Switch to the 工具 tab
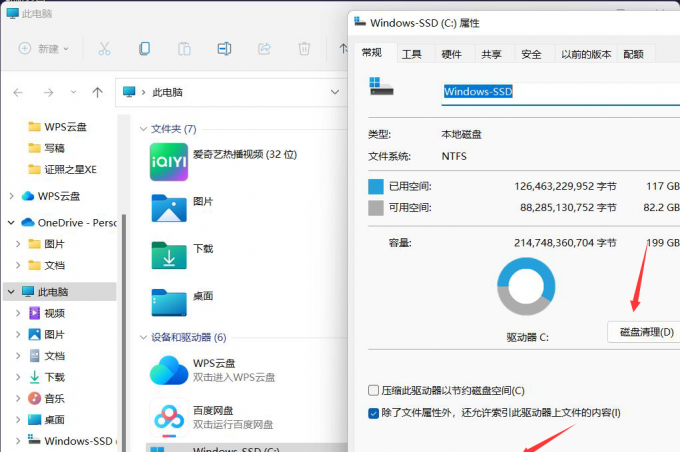The height and width of the screenshot is (452, 680). pos(412,54)
